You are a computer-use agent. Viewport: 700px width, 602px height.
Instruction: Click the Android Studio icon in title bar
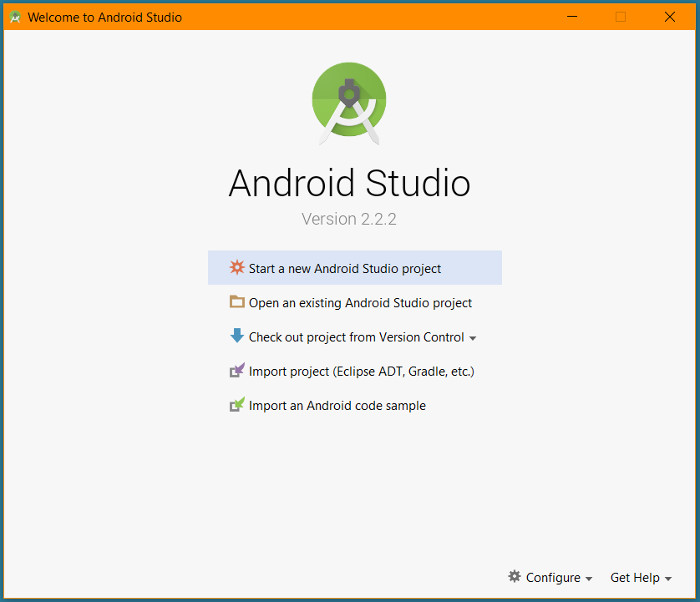tap(15, 17)
